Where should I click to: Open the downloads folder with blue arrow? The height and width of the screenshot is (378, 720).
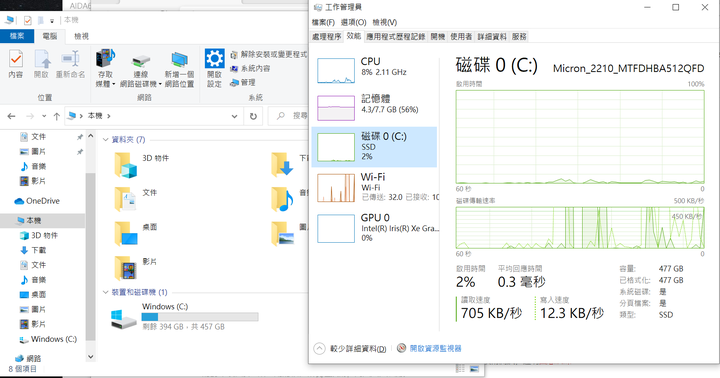[282, 165]
